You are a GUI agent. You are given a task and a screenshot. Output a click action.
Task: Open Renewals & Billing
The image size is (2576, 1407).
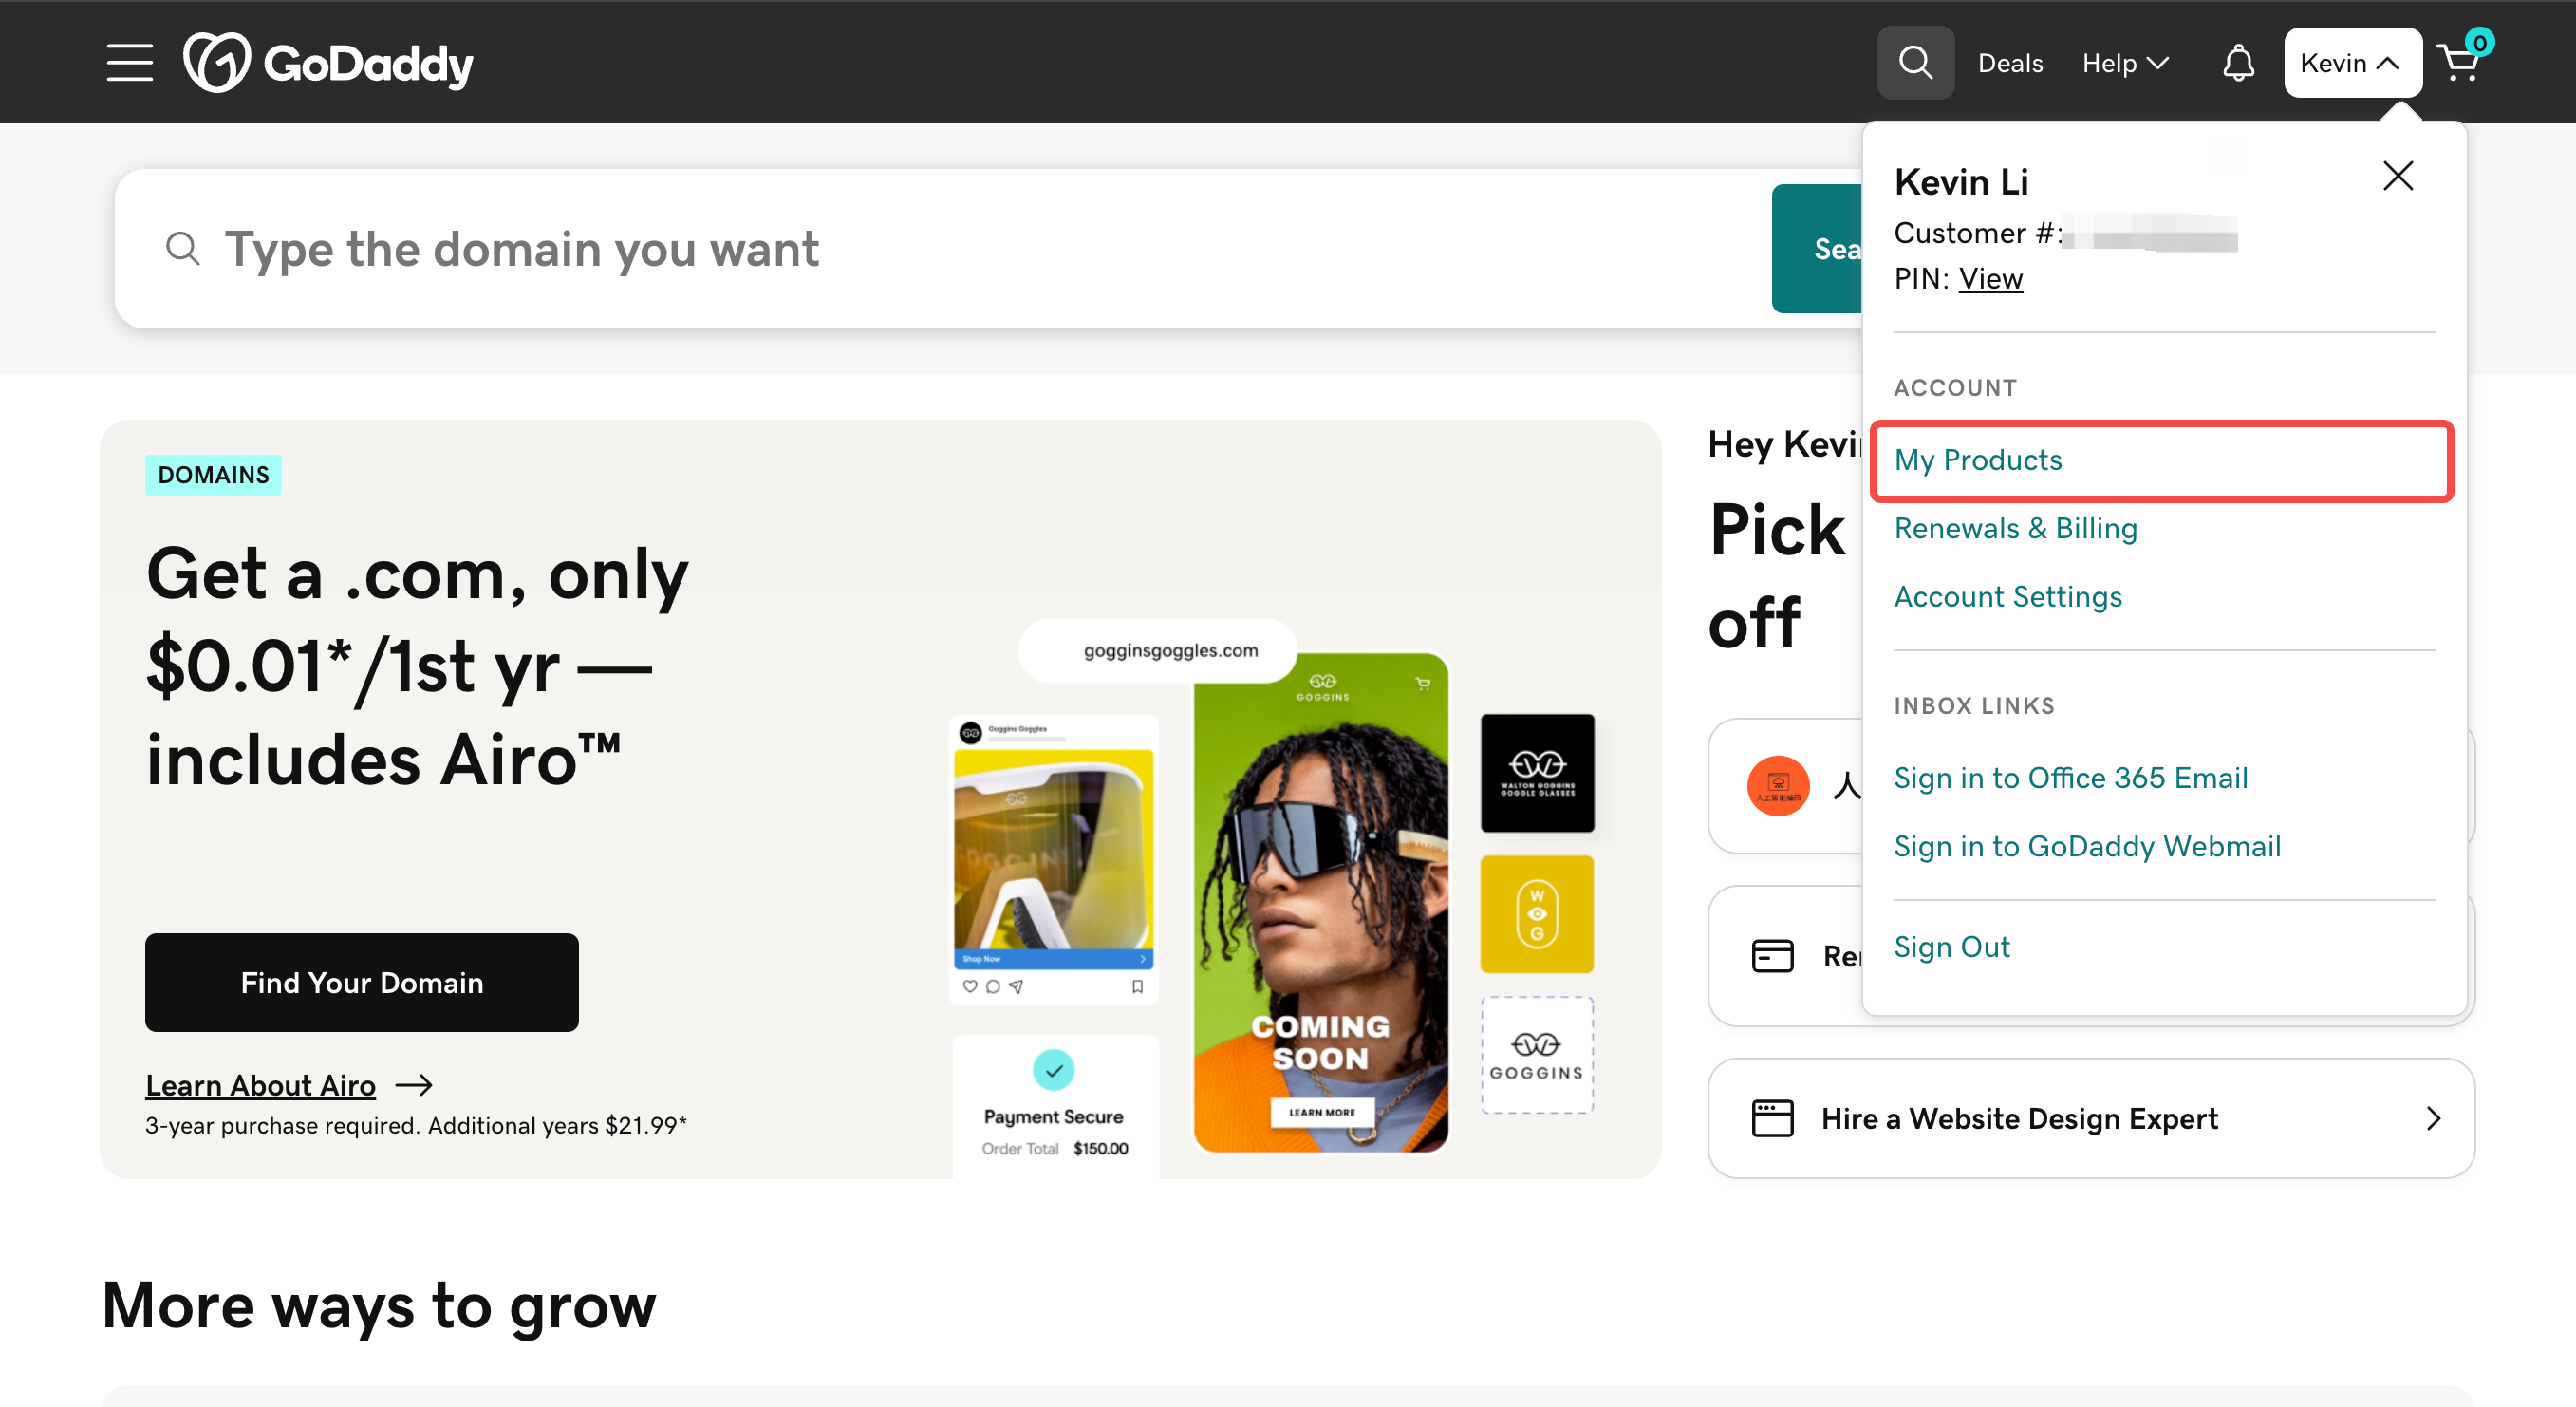click(2015, 528)
